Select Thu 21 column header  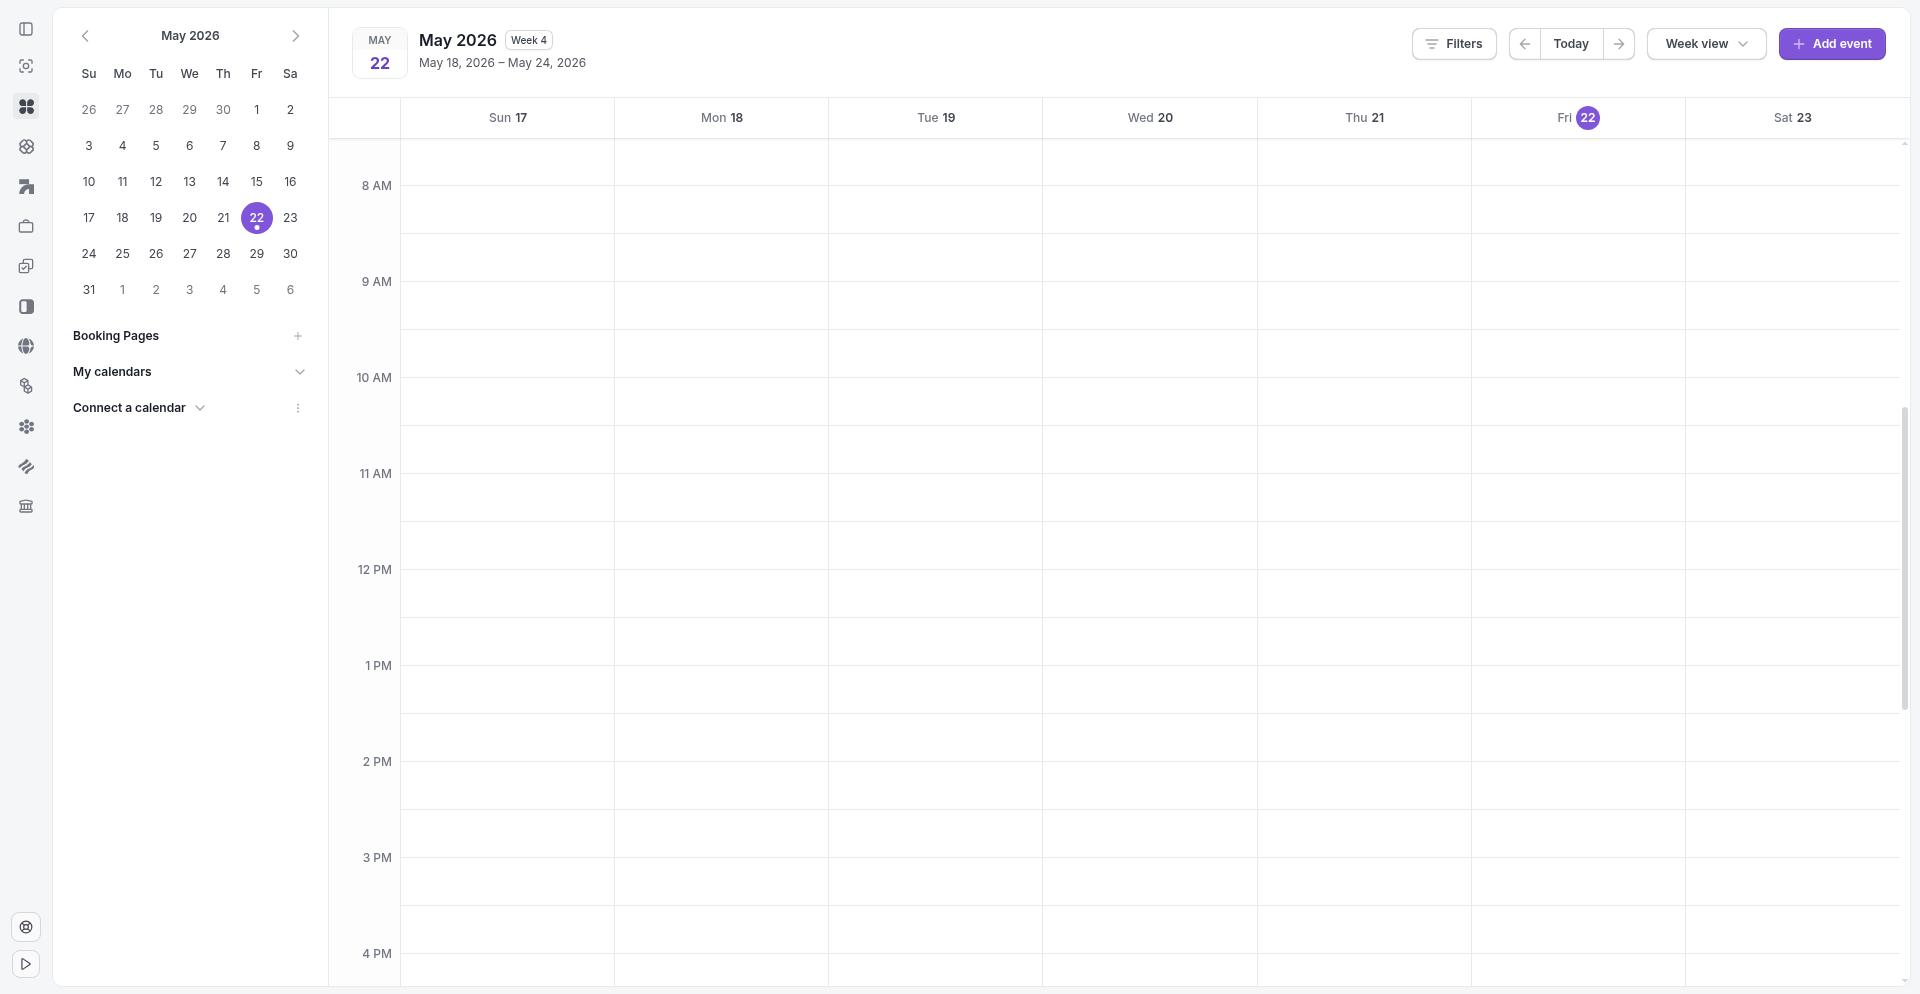[1364, 118]
